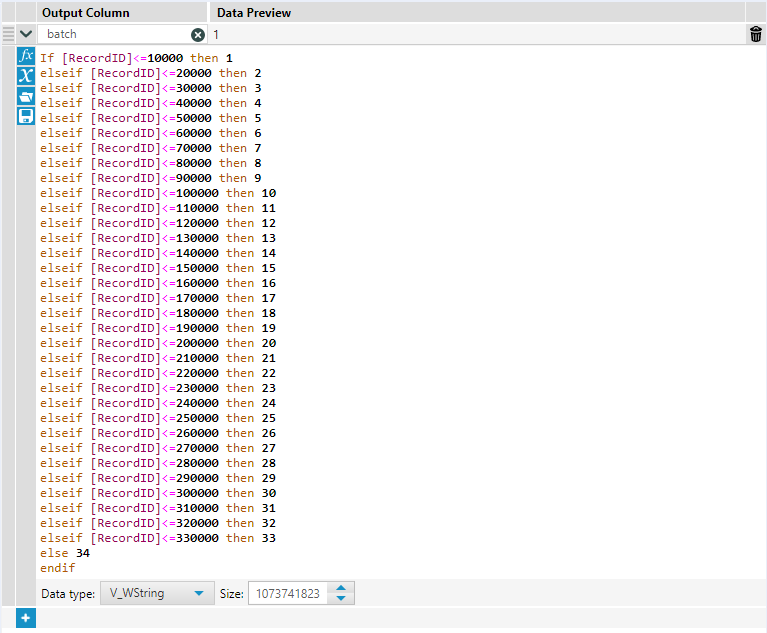Collapse the batch expression with the chevron
Viewport: 767px width, 633px height.
pos(26,34)
